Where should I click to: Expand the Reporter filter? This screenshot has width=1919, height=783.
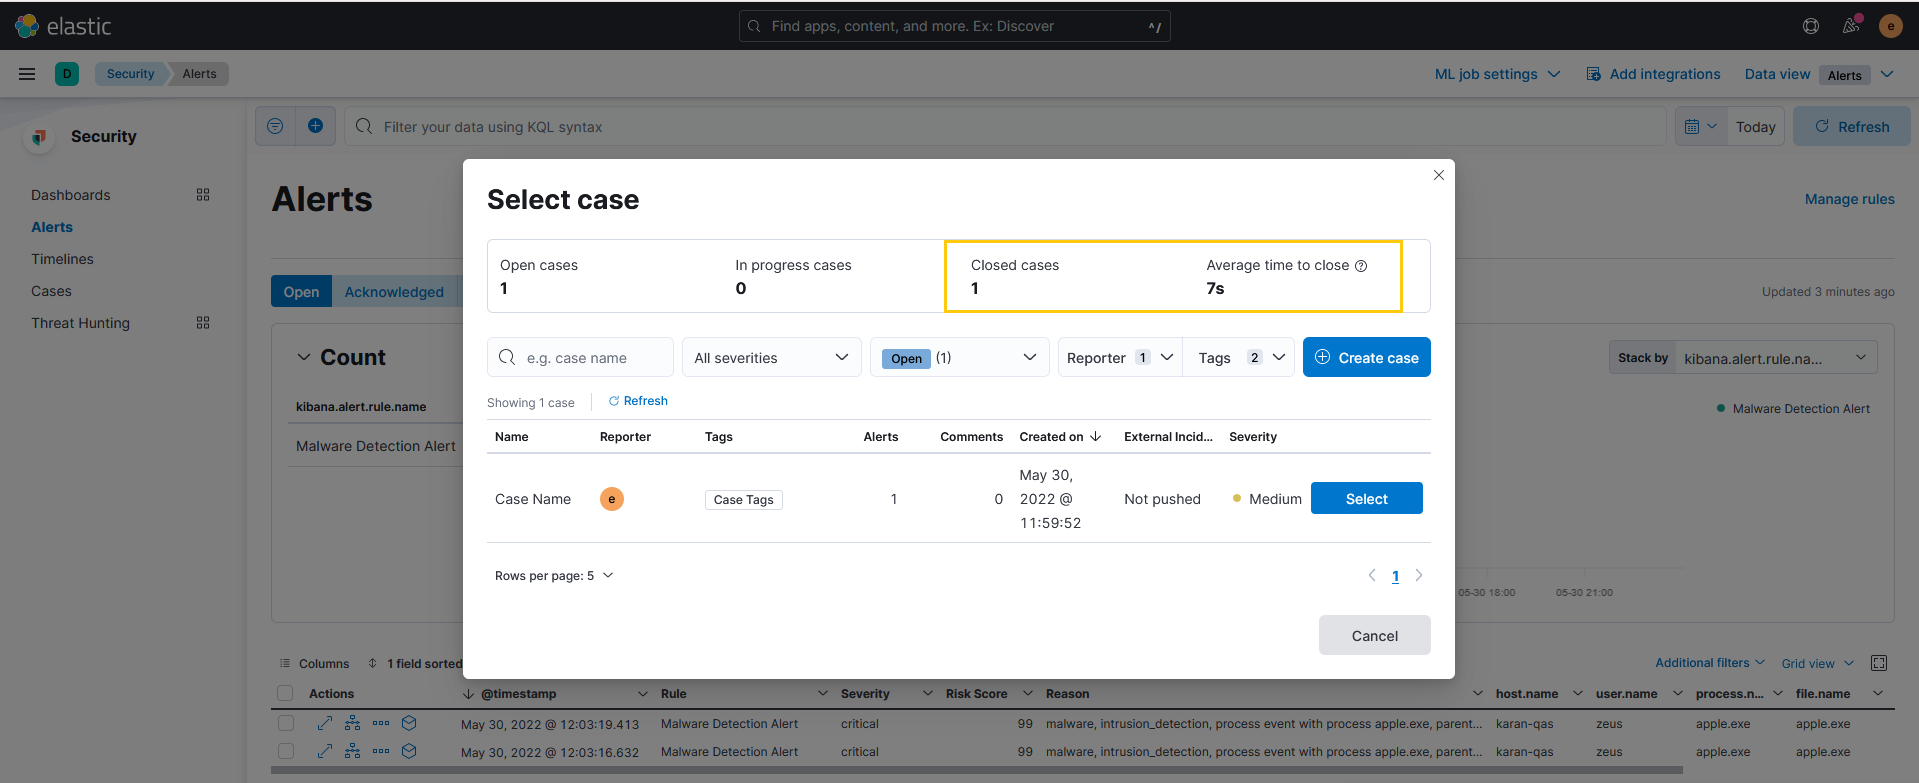(x=1120, y=358)
